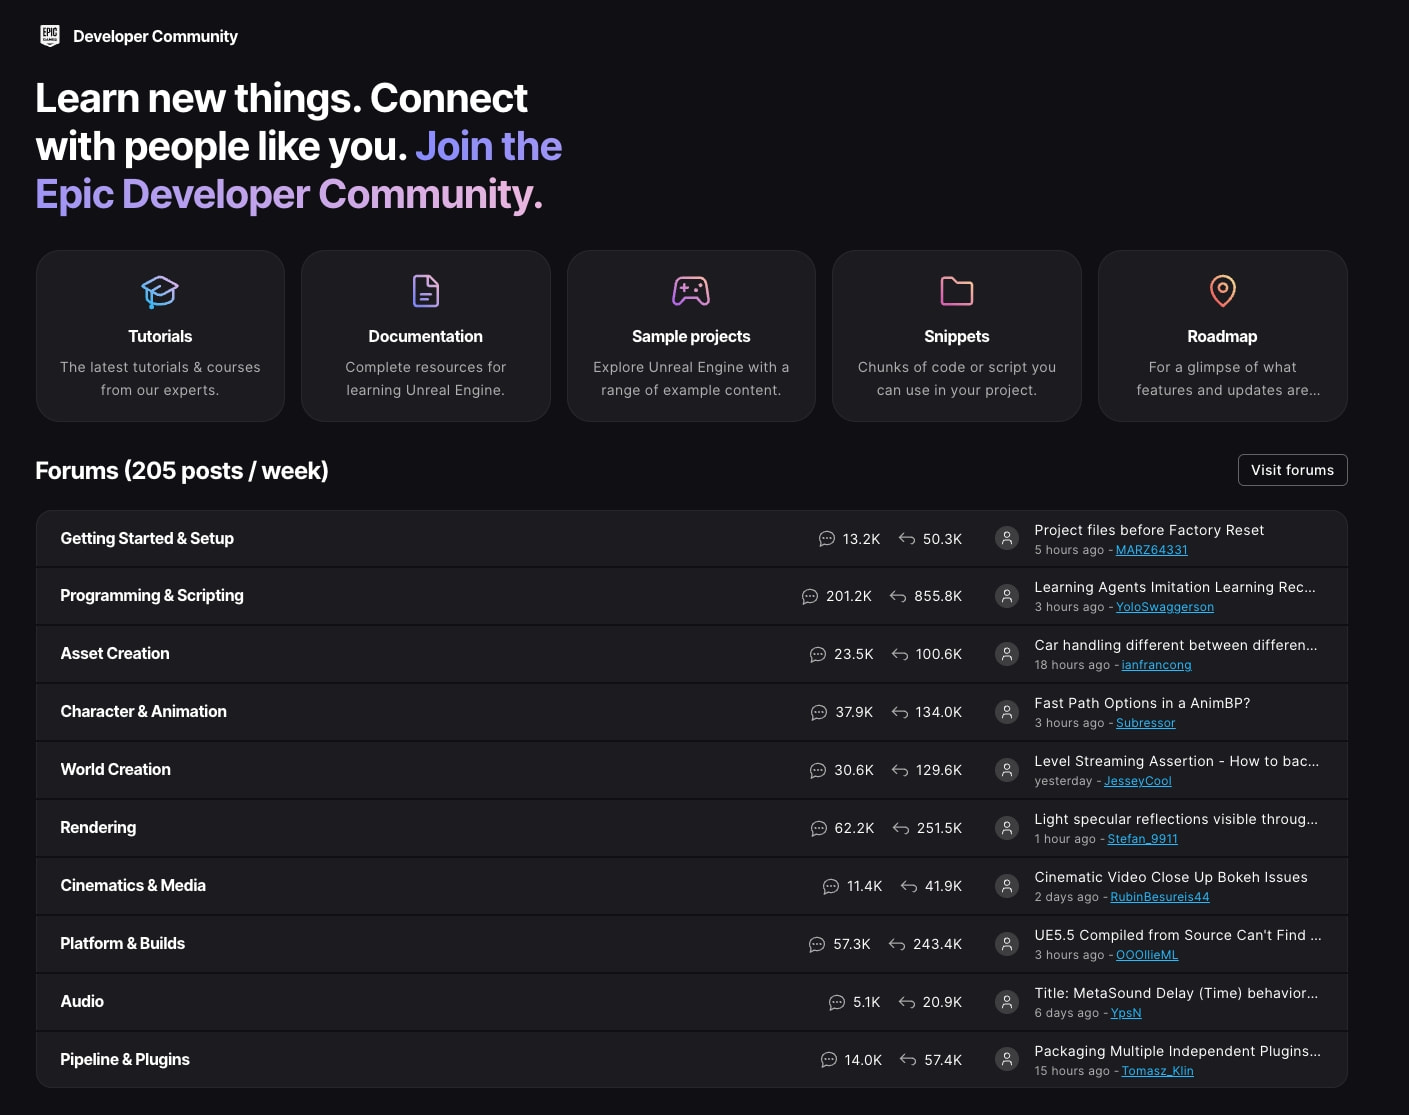Click user avatar beside MetaSound Delay post
Screen dimensions: 1409x1115
1007,1002
